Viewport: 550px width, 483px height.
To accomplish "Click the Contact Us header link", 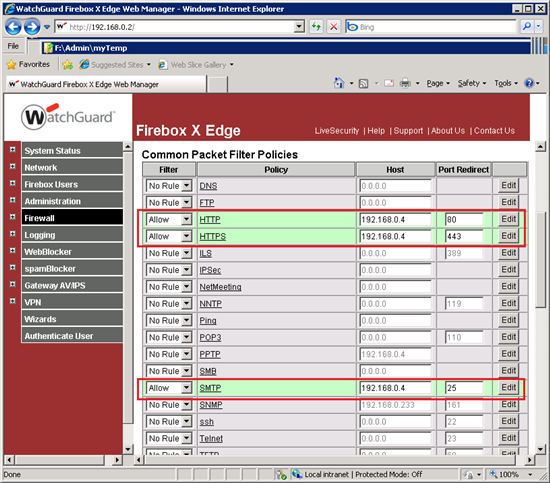I will point(494,131).
